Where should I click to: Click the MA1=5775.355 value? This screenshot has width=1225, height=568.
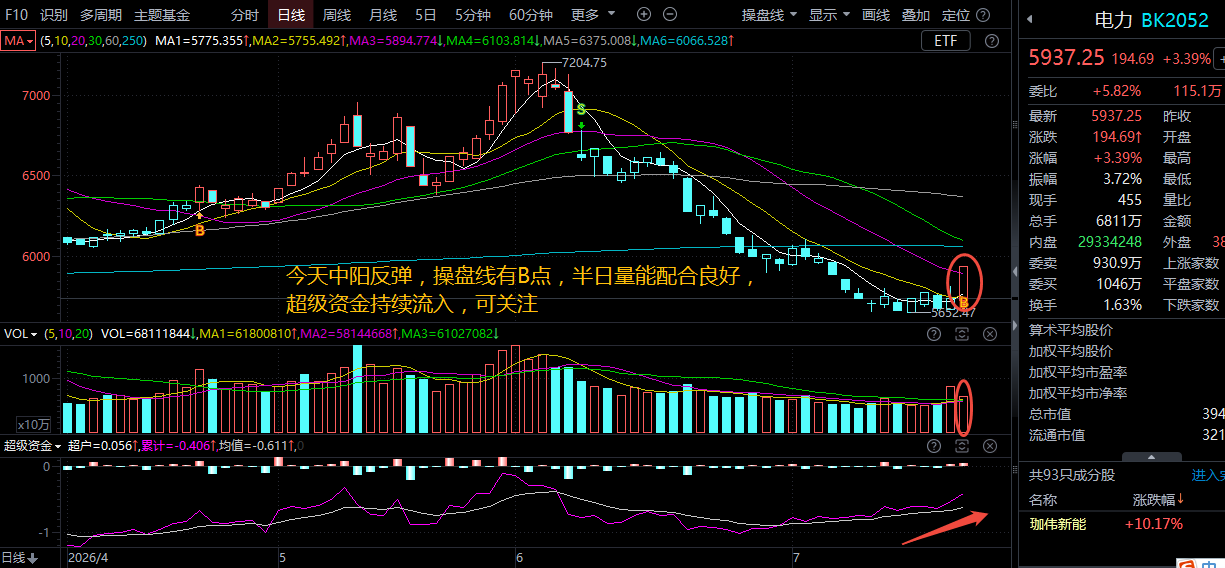point(200,41)
